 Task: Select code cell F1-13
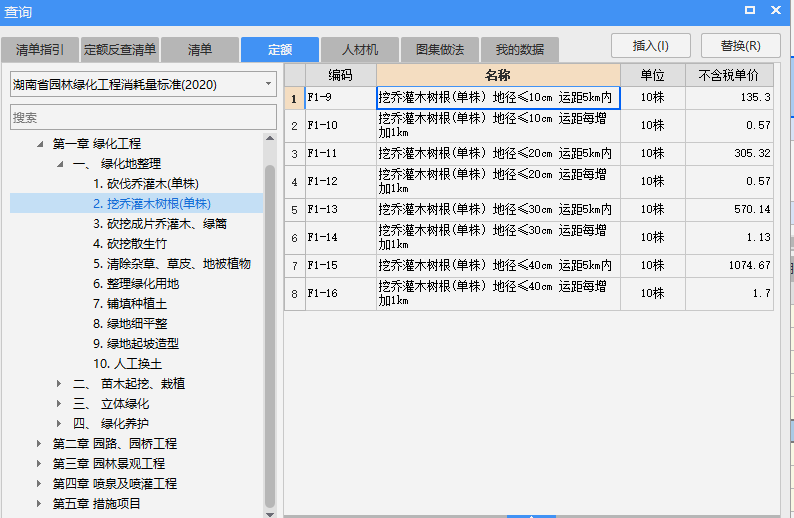tap(341, 210)
